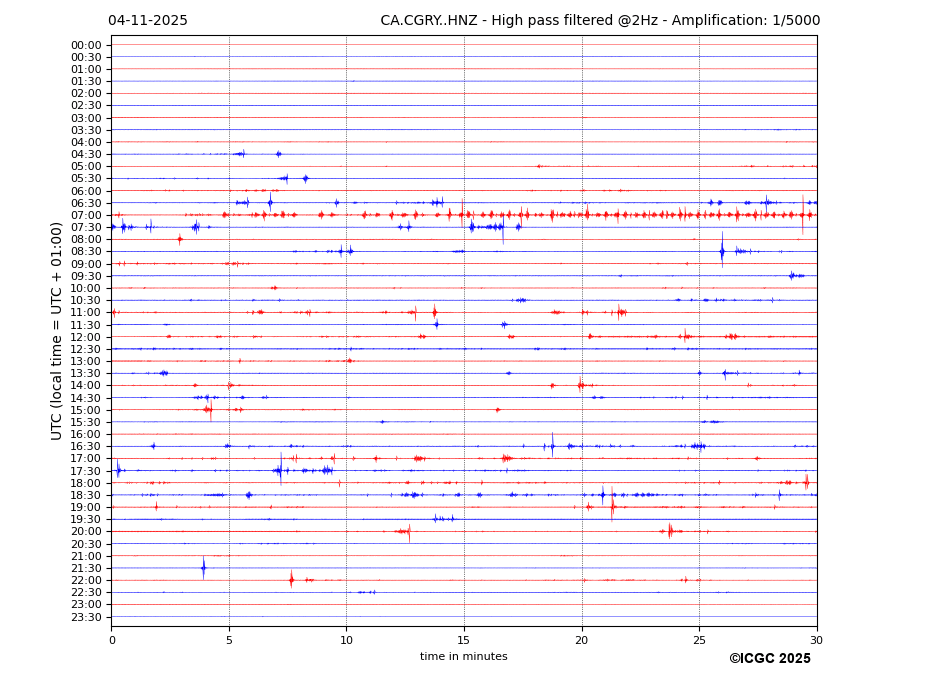Click the 30 minute x-axis tick label
Screen dimensions: 927x696
[x=816, y=640]
